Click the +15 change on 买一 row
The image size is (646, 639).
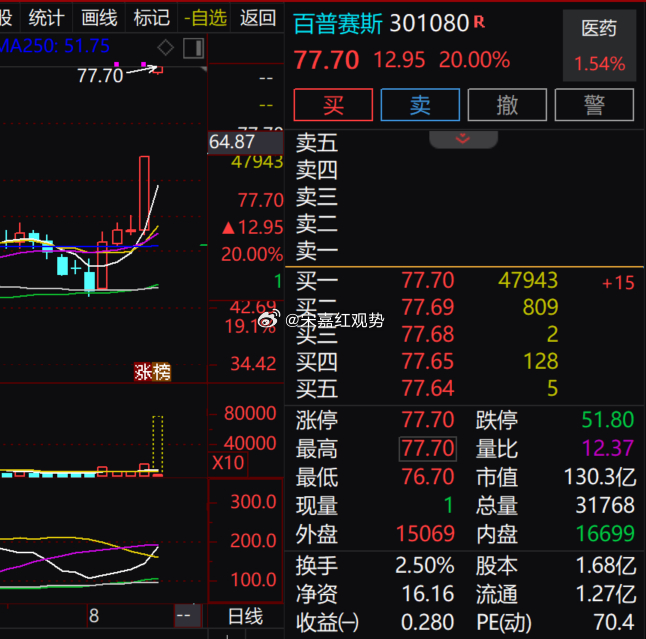[618, 283]
